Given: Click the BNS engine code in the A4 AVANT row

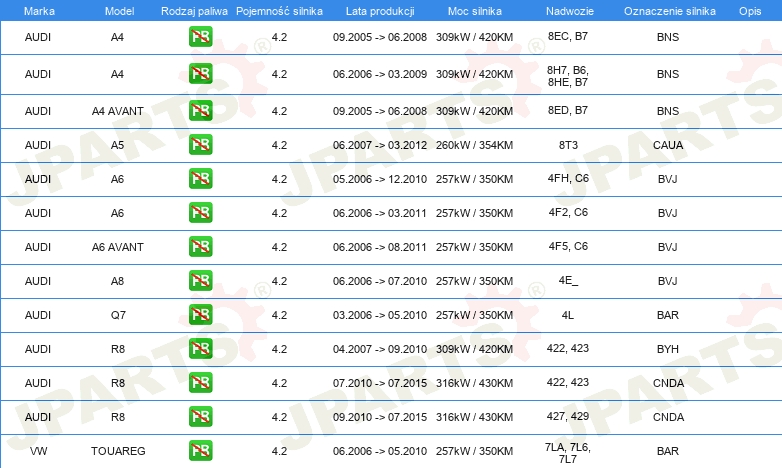Looking at the screenshot, I should (668, 111).
